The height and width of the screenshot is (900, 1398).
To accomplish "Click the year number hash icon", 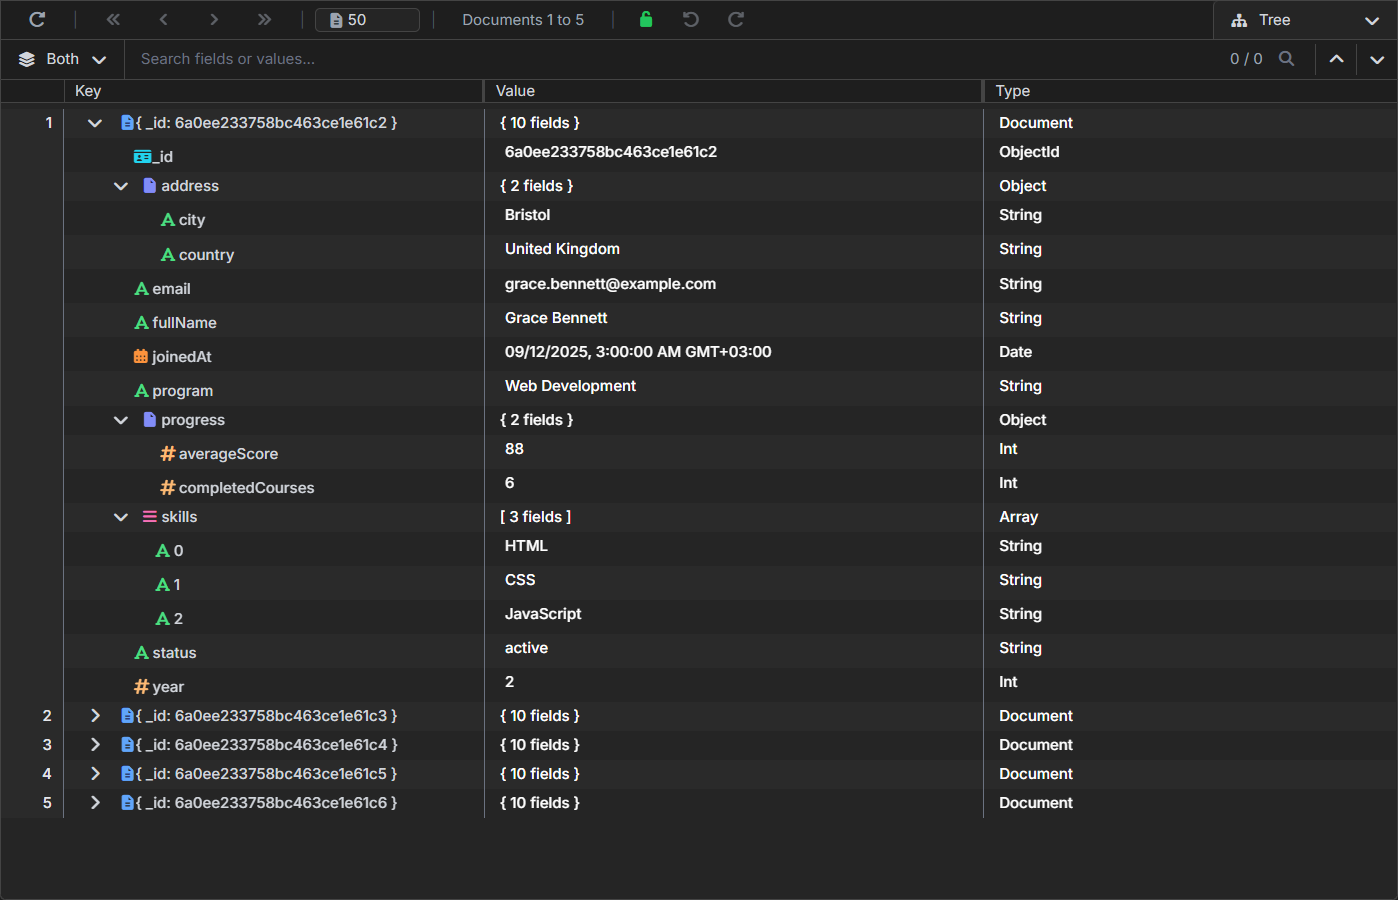I will click(142, 687).
